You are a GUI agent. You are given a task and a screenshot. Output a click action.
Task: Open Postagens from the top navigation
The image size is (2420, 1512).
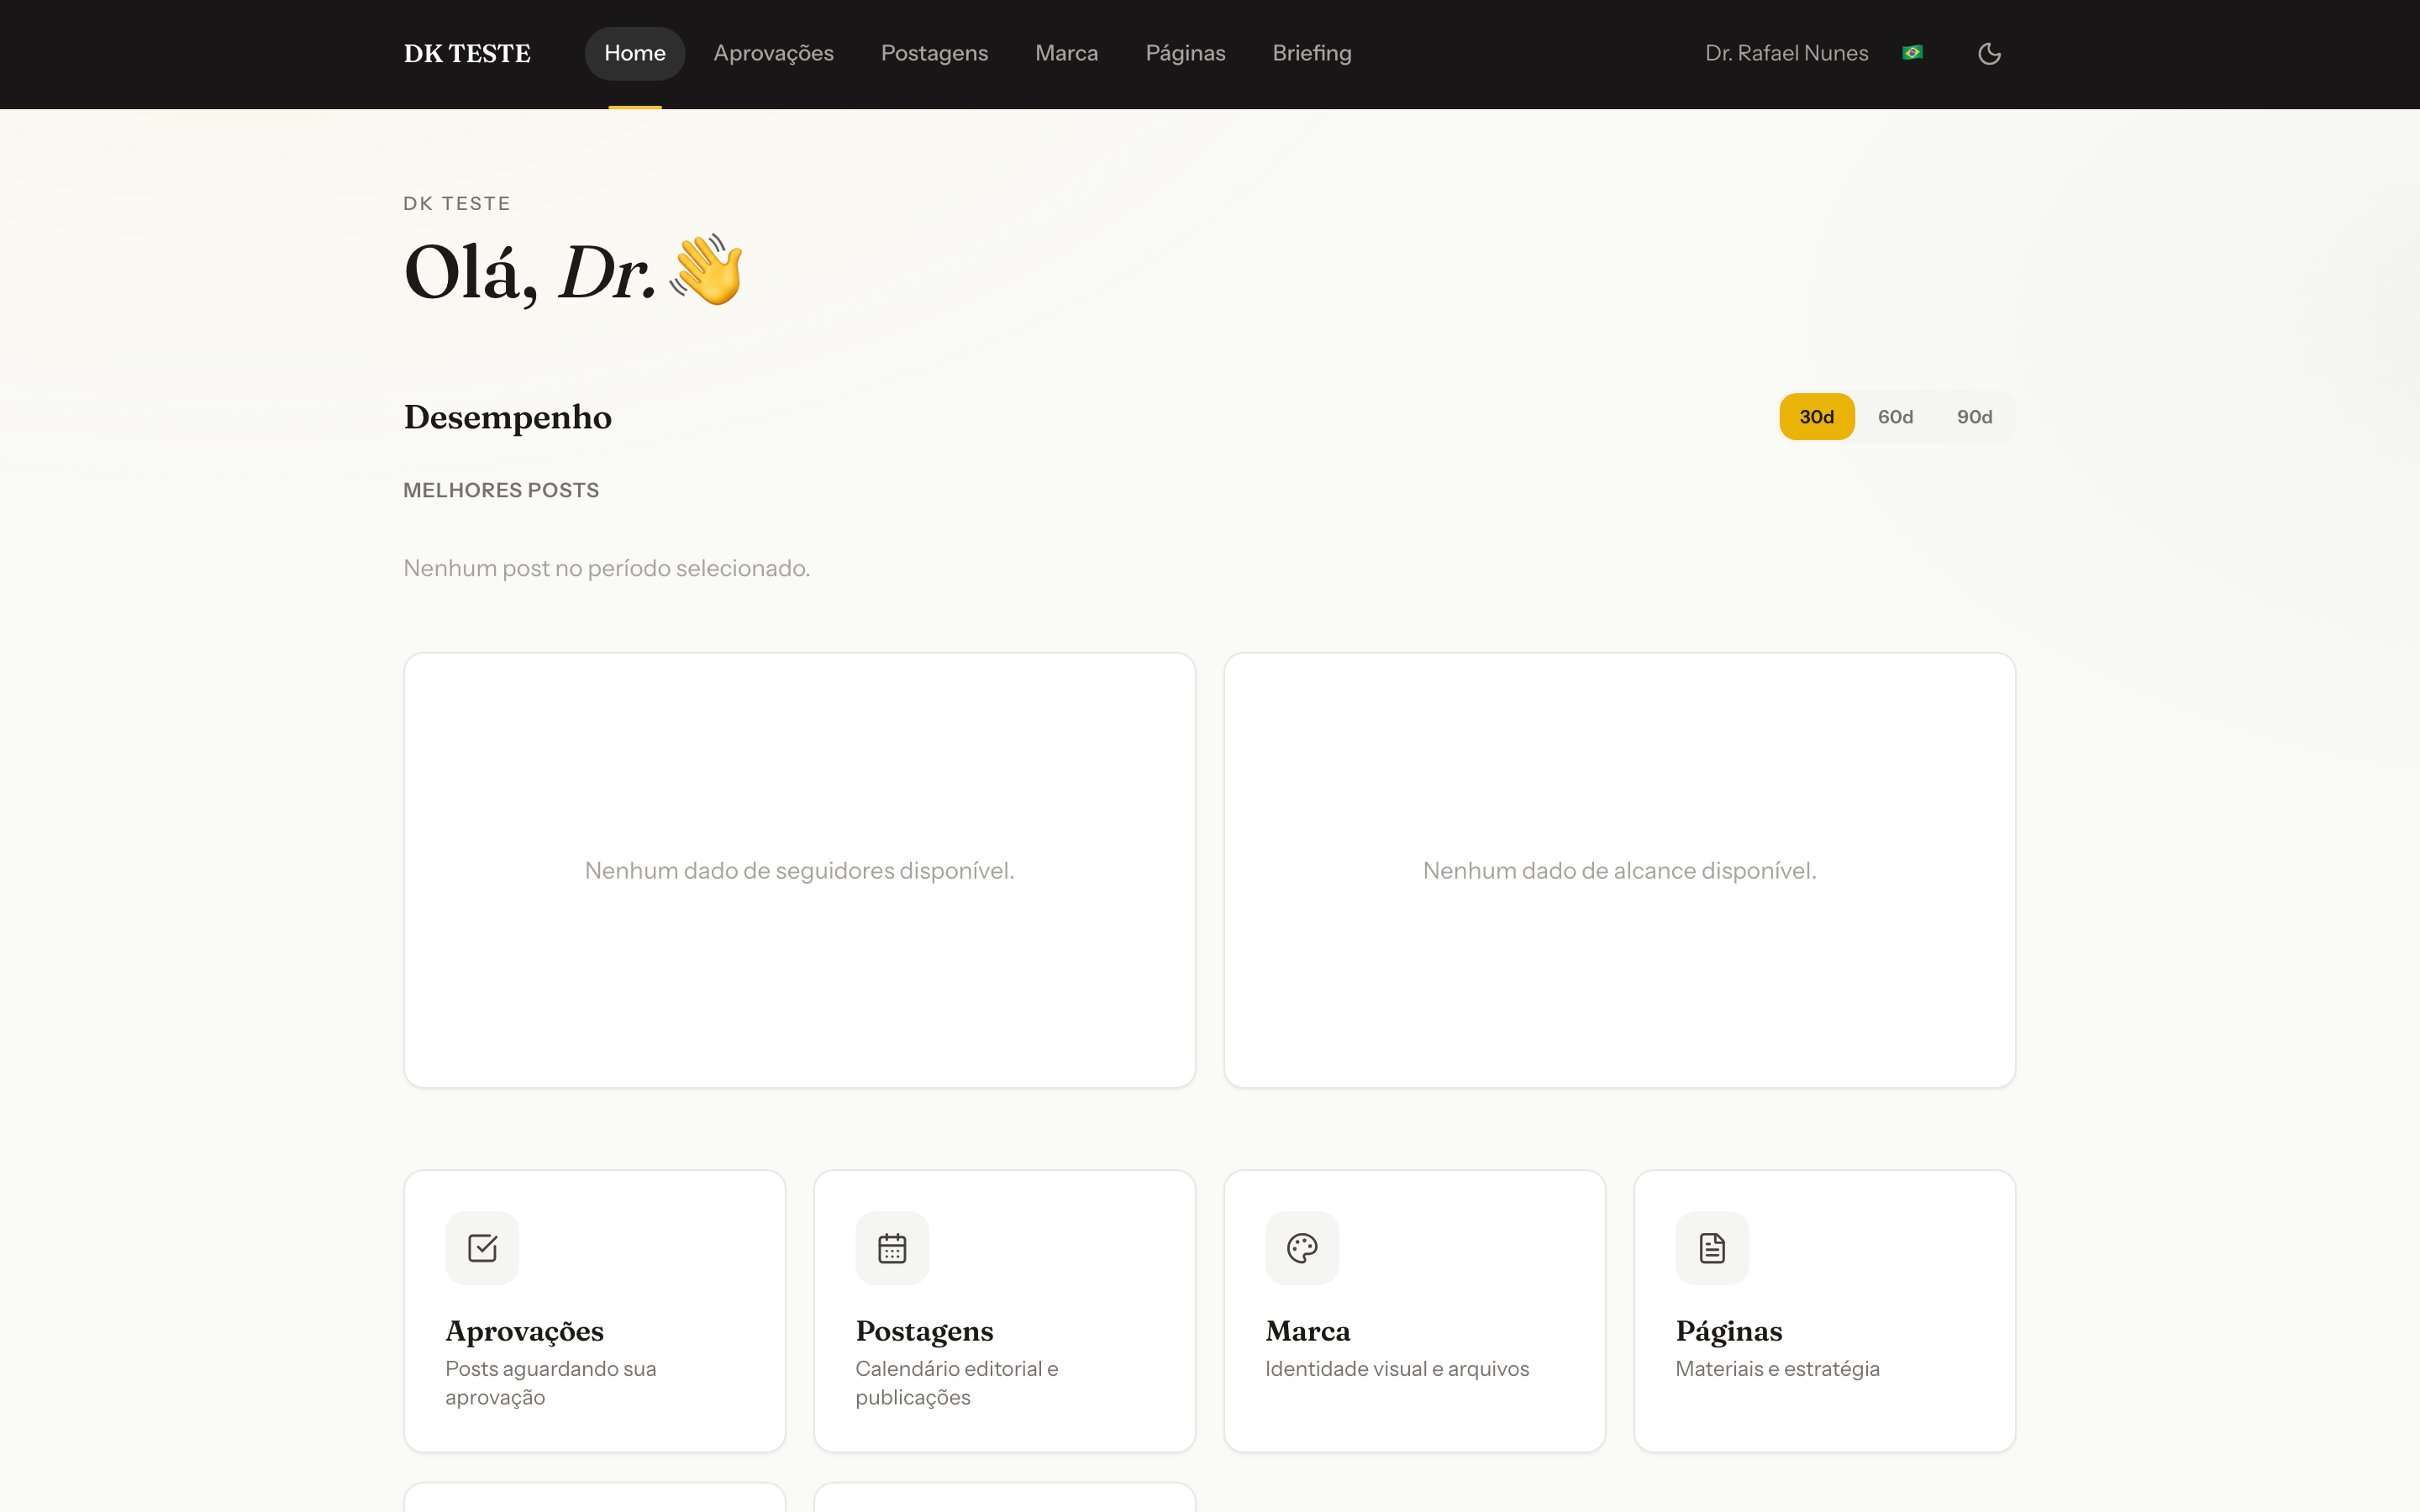(934, 53)
